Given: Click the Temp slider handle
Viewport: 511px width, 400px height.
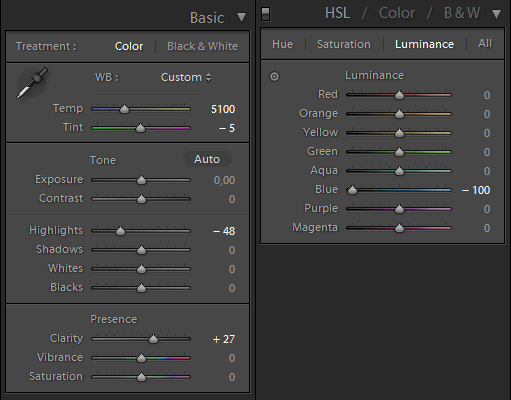Looking at the screenshot, I should click(x=124, y=109).
